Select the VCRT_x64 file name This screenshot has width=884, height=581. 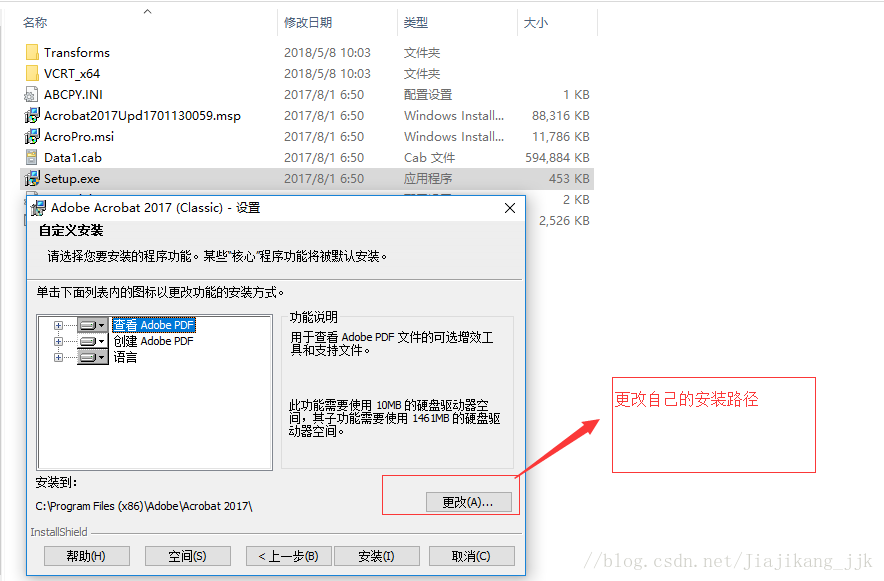[72, 73]
